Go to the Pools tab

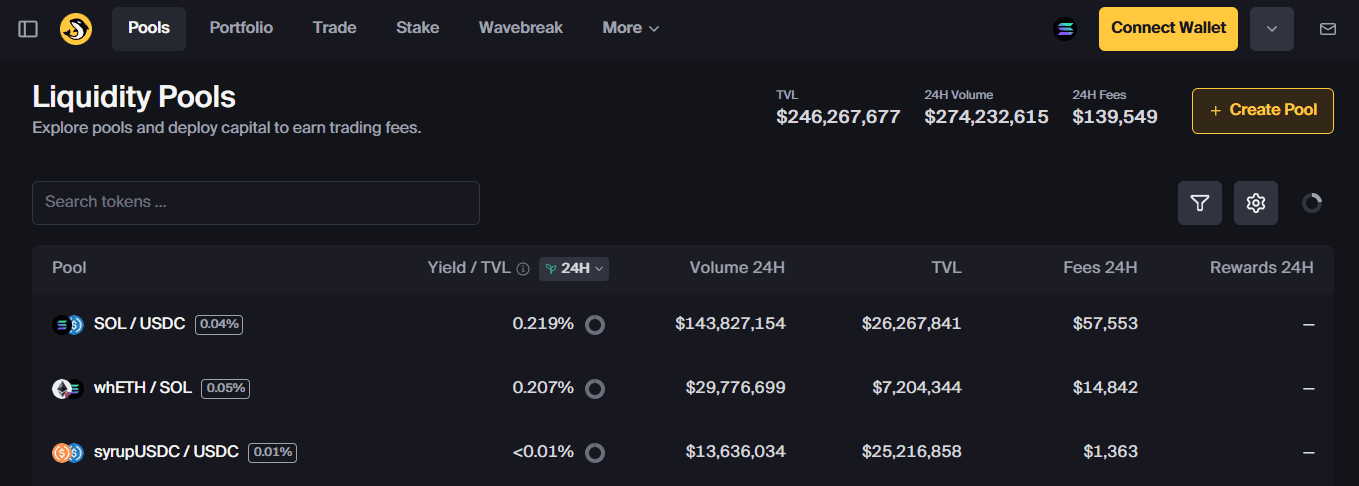(x=149, y=28)
